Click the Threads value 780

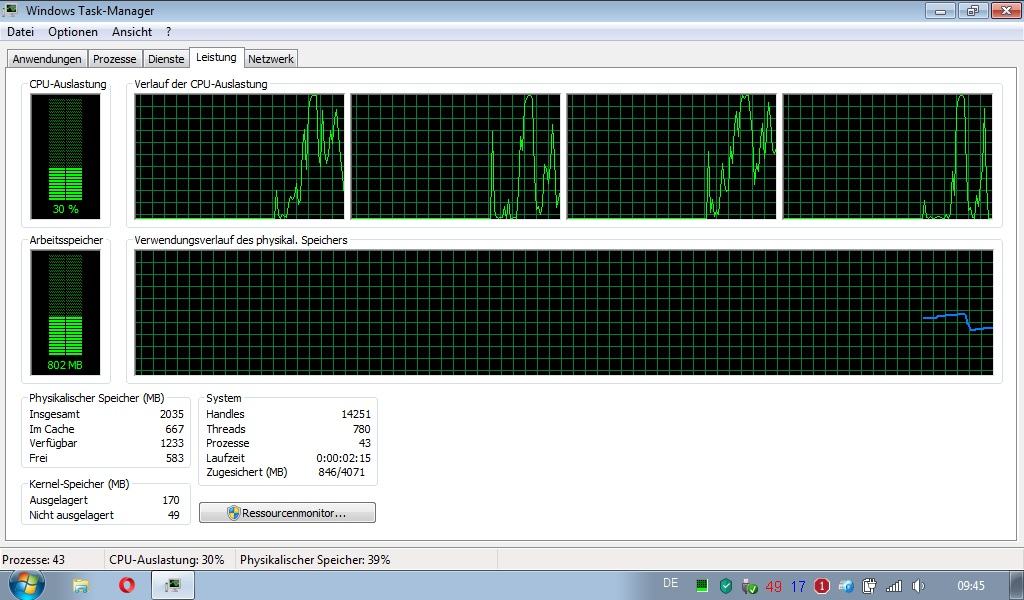point(361,429)
